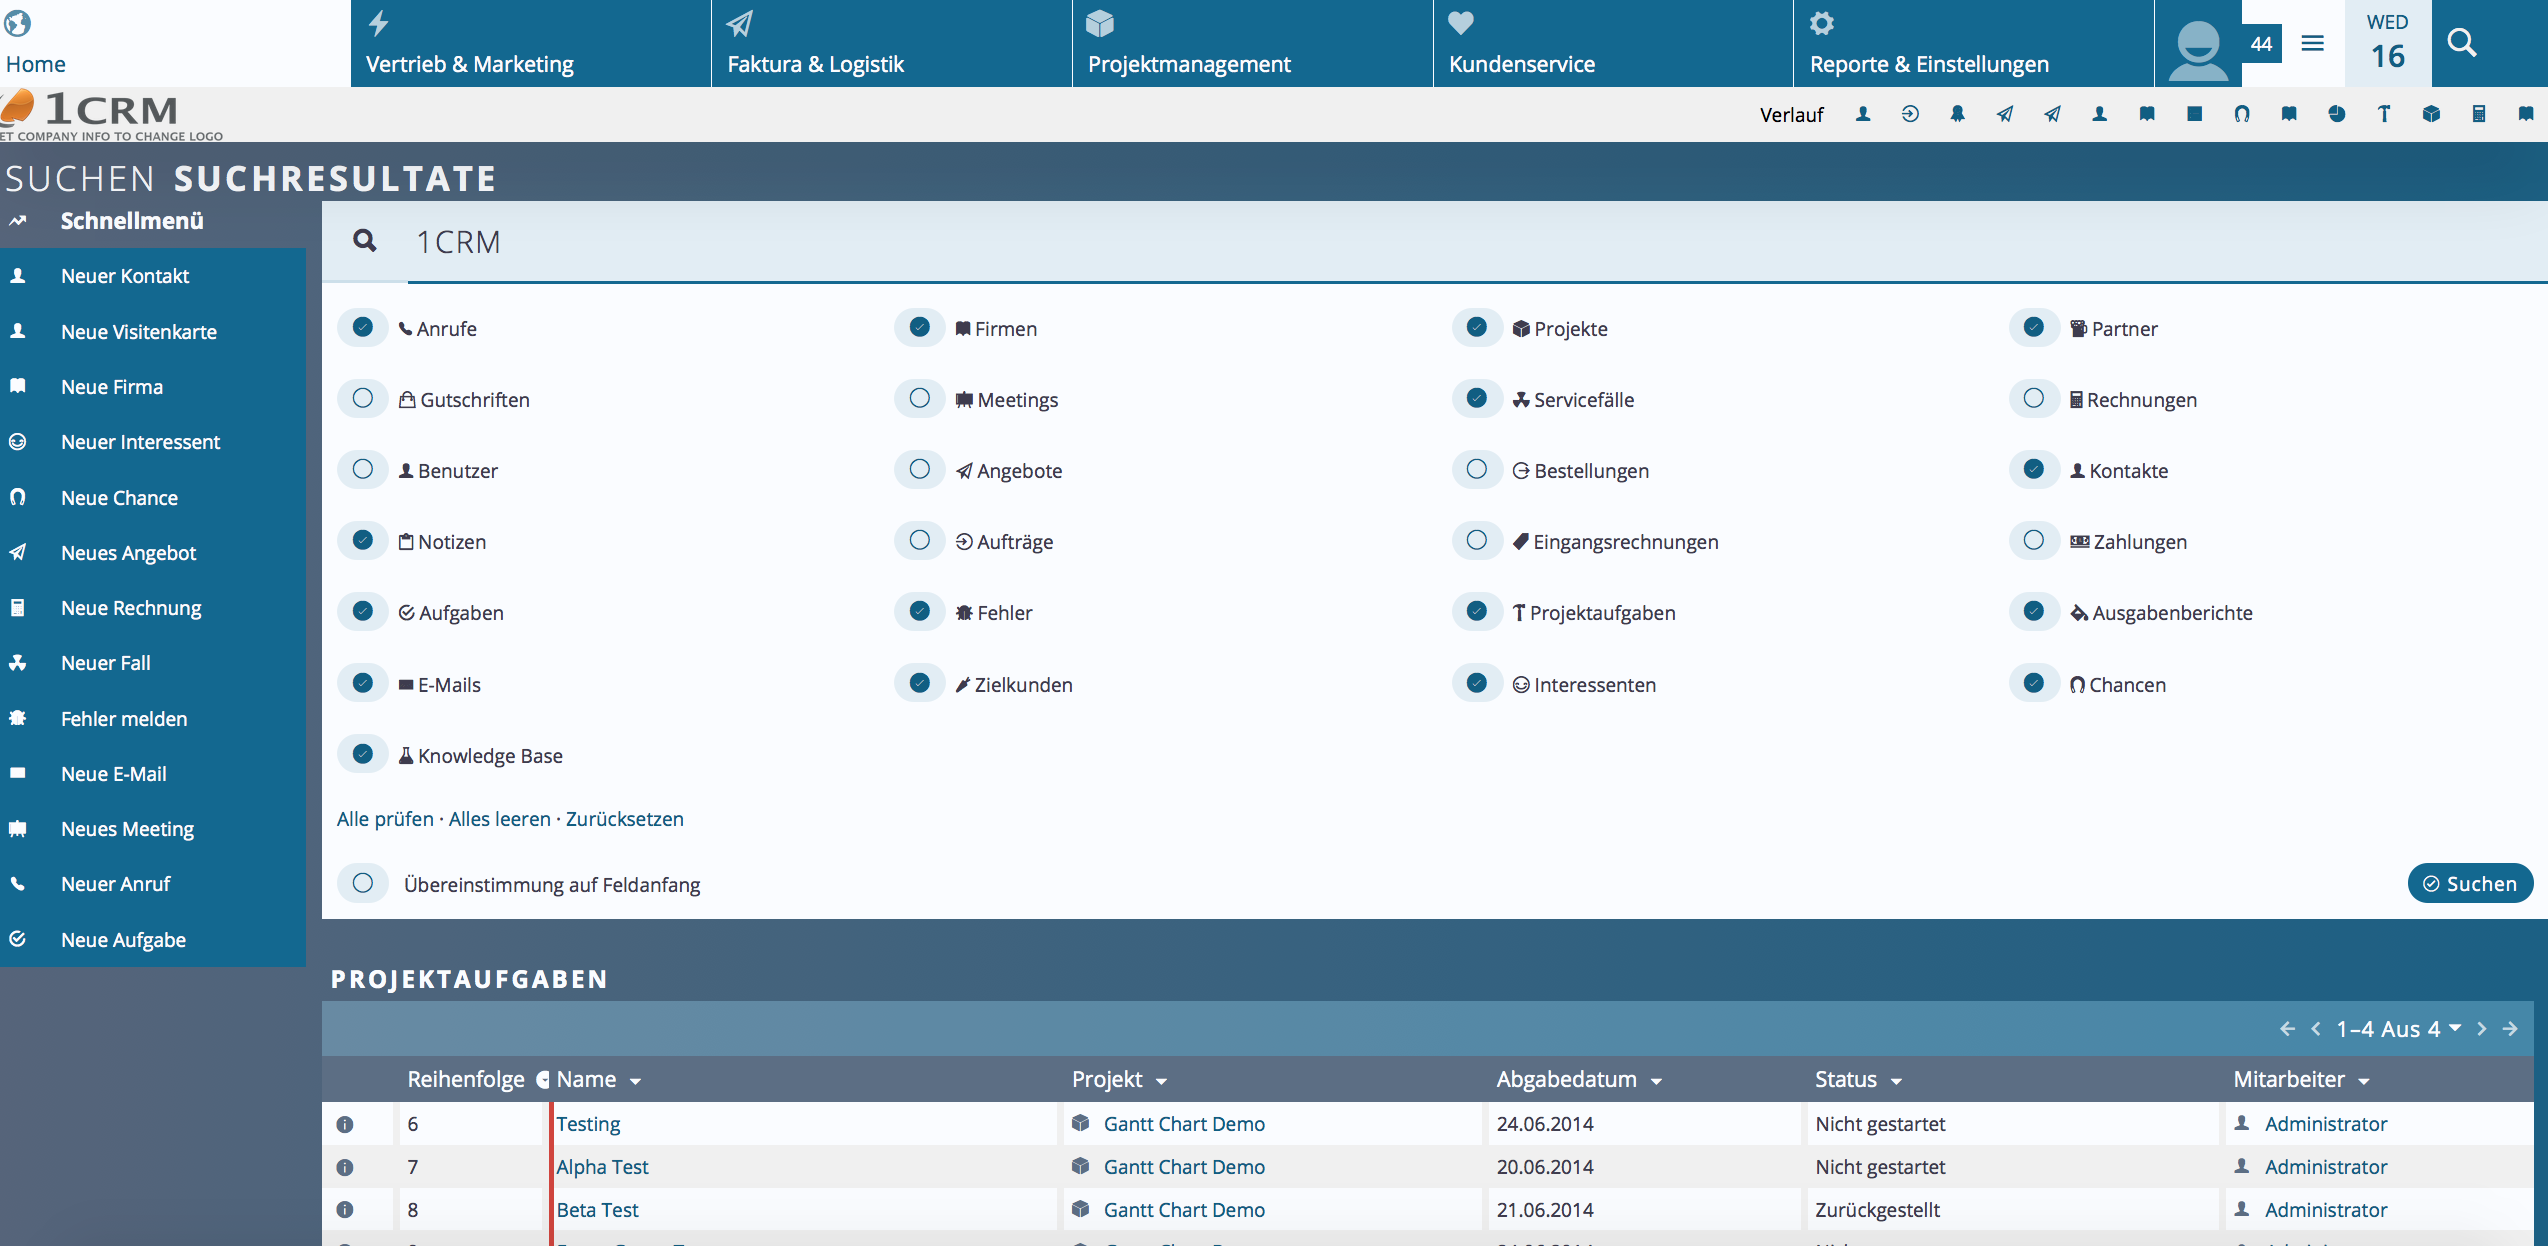The image size is (2548, 1246).
Task: Open the Name column sort dropdown
Action: (635, 1081)
